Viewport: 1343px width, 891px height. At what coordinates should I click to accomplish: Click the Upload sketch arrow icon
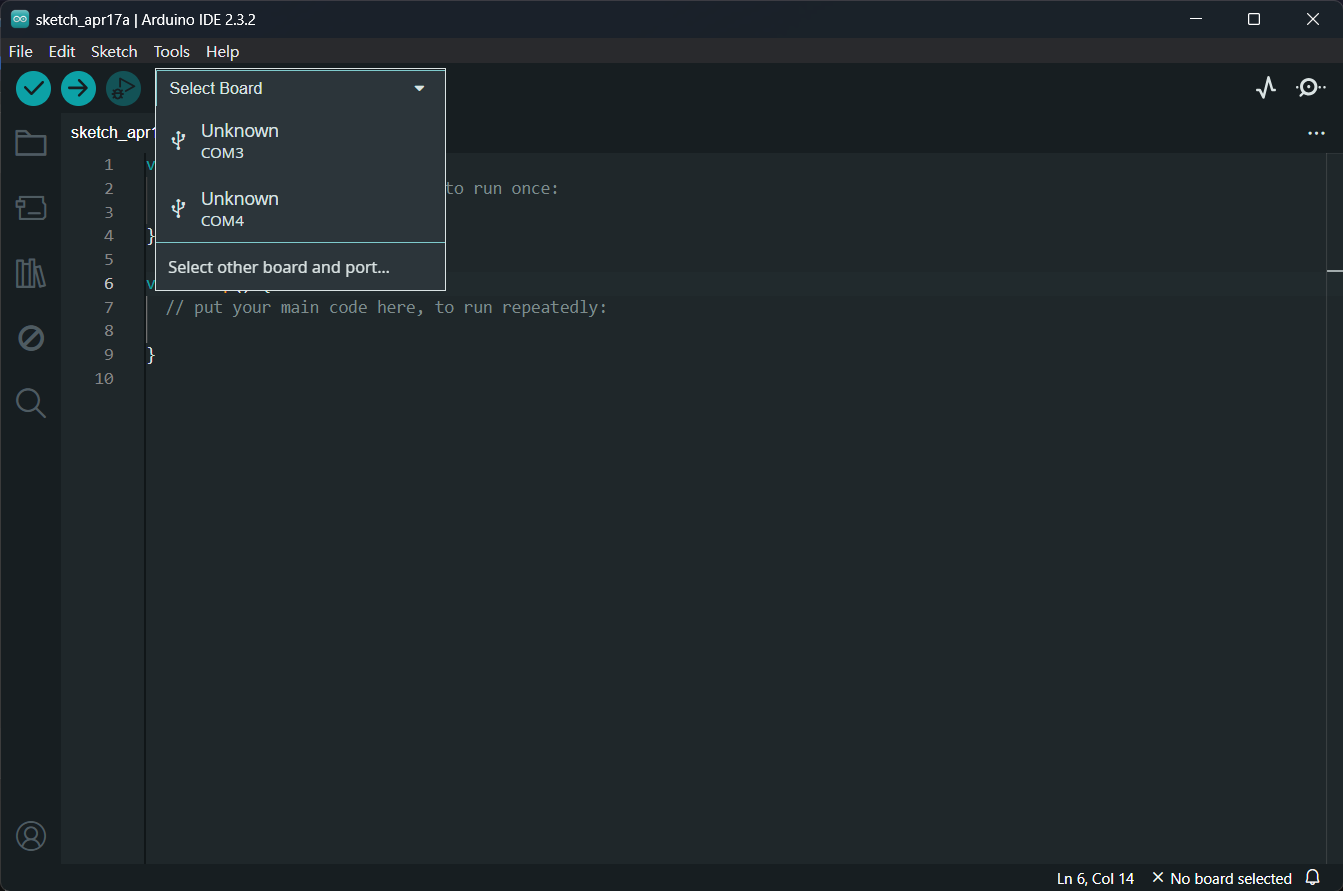click(x=78, y=88)
